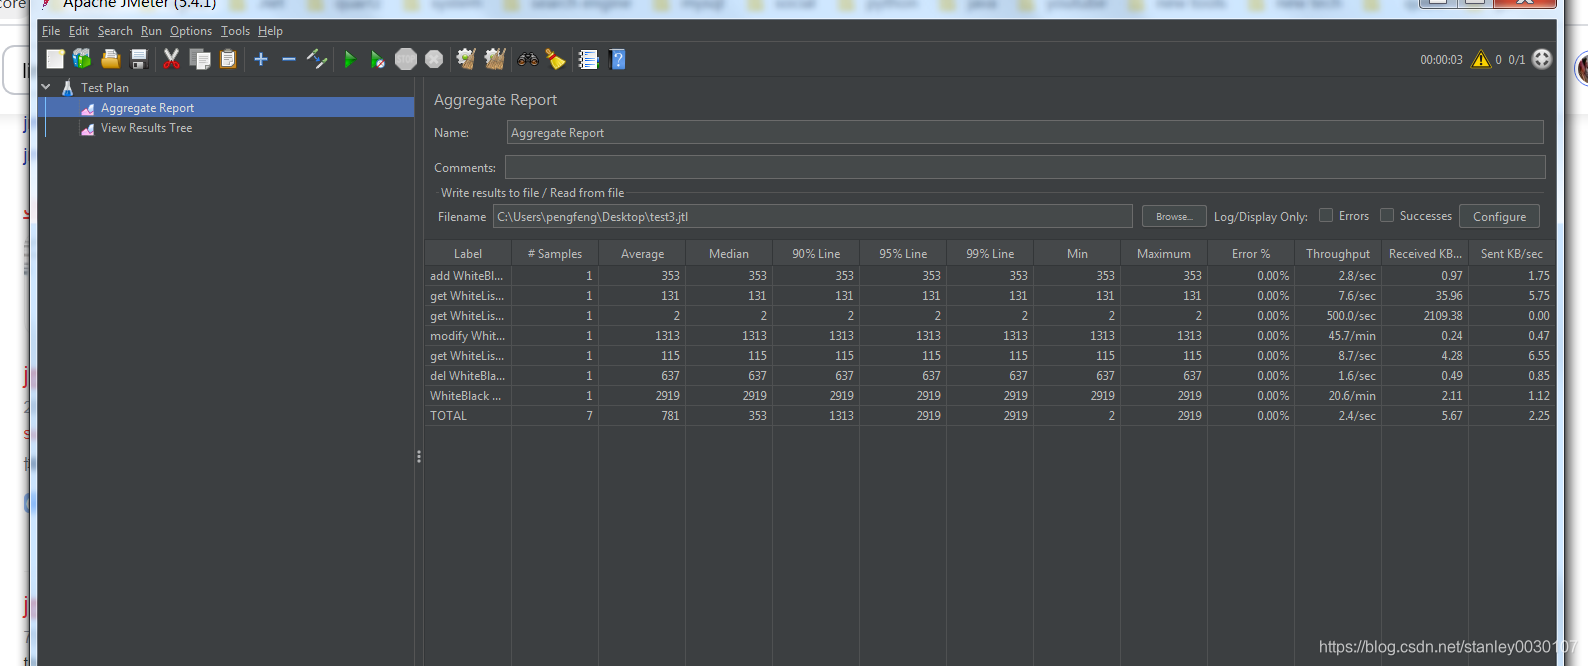Sort by Average column header
Viewport: 1588px width, 666px height.
(642, 254)
